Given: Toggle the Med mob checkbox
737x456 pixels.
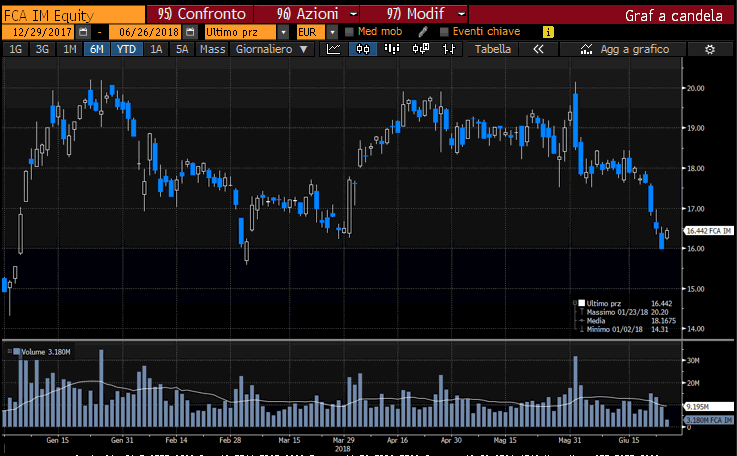Looking at the screenshot, I should coord(349,32).
